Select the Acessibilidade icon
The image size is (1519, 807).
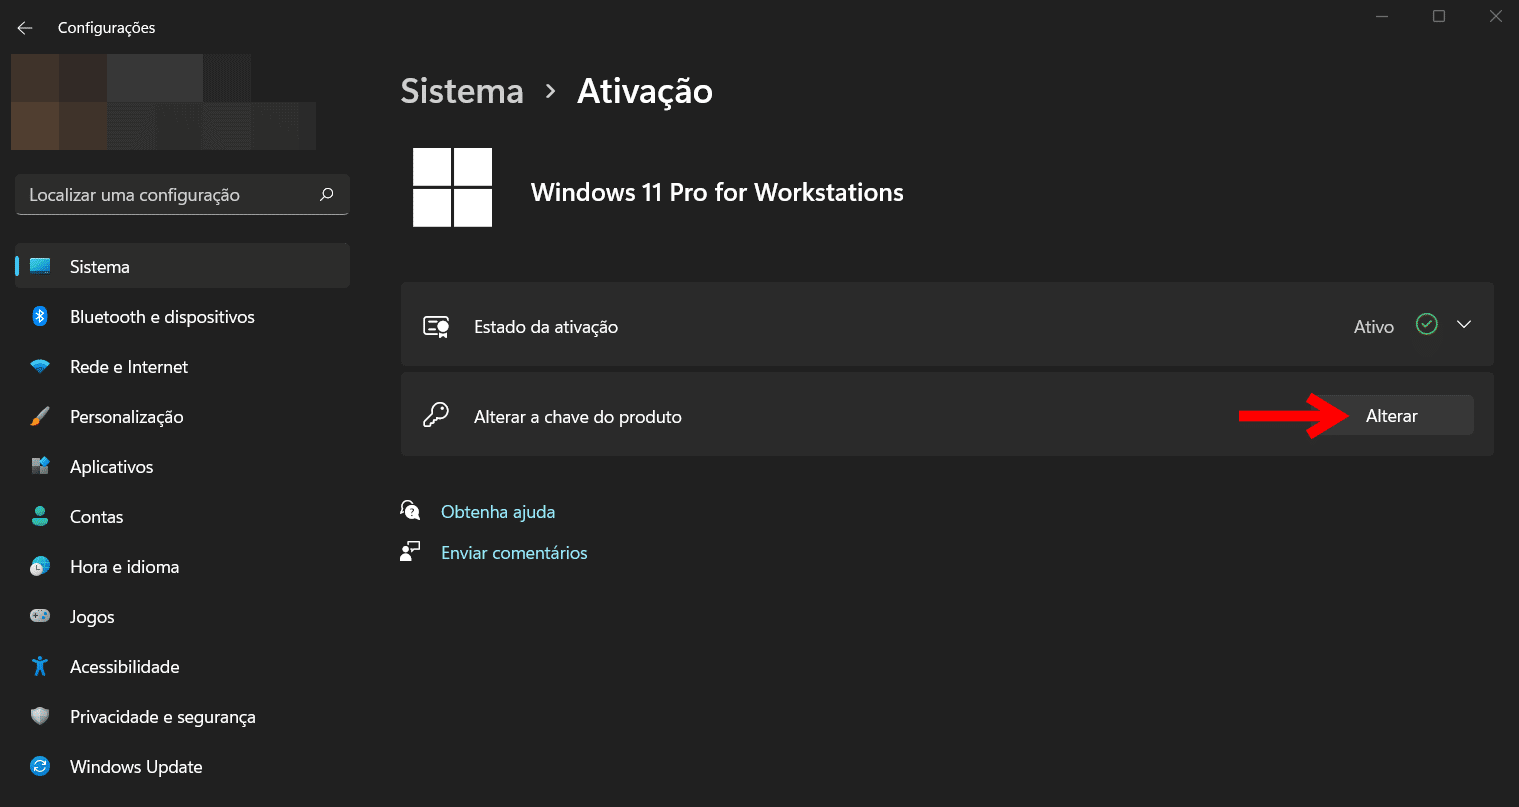(40, 666)
